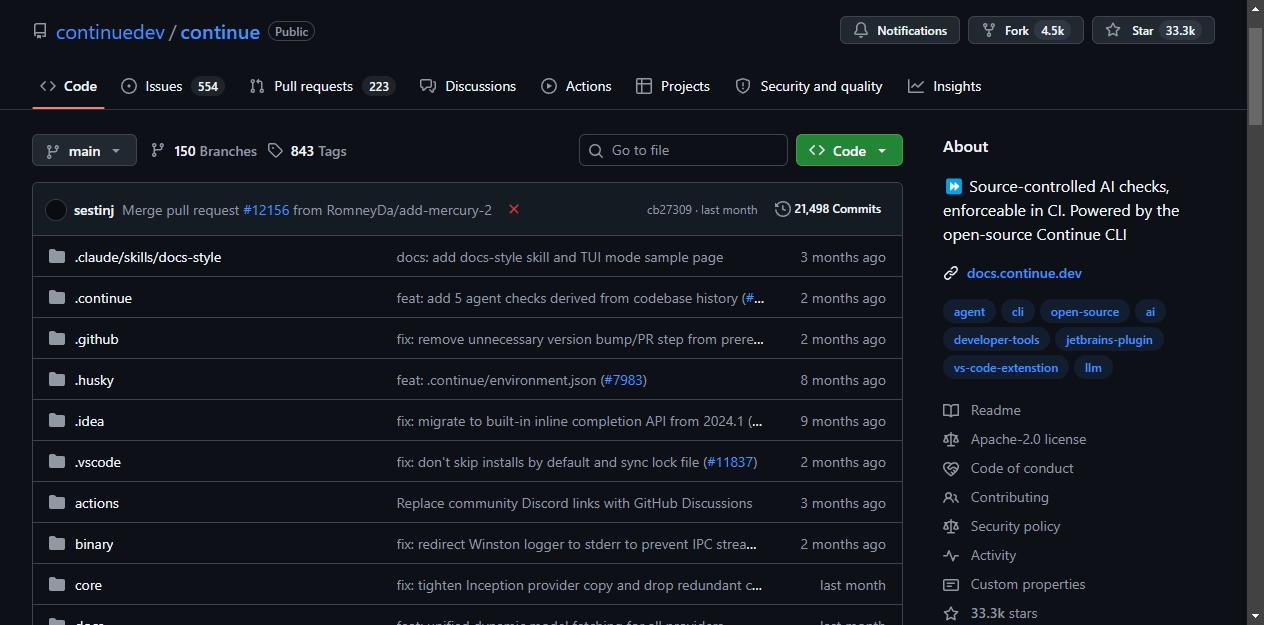Open commit 'docs: add docs-style skill and TUI mode'

(560, 257)
